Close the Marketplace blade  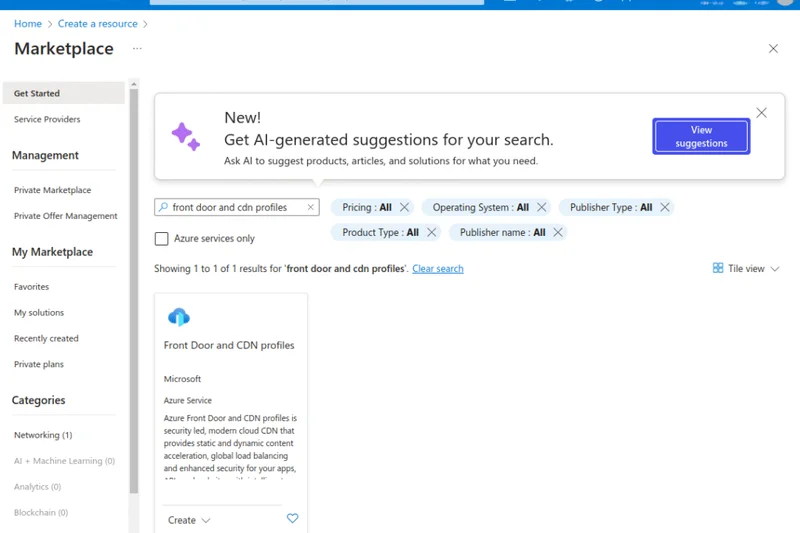click(773, 48)
